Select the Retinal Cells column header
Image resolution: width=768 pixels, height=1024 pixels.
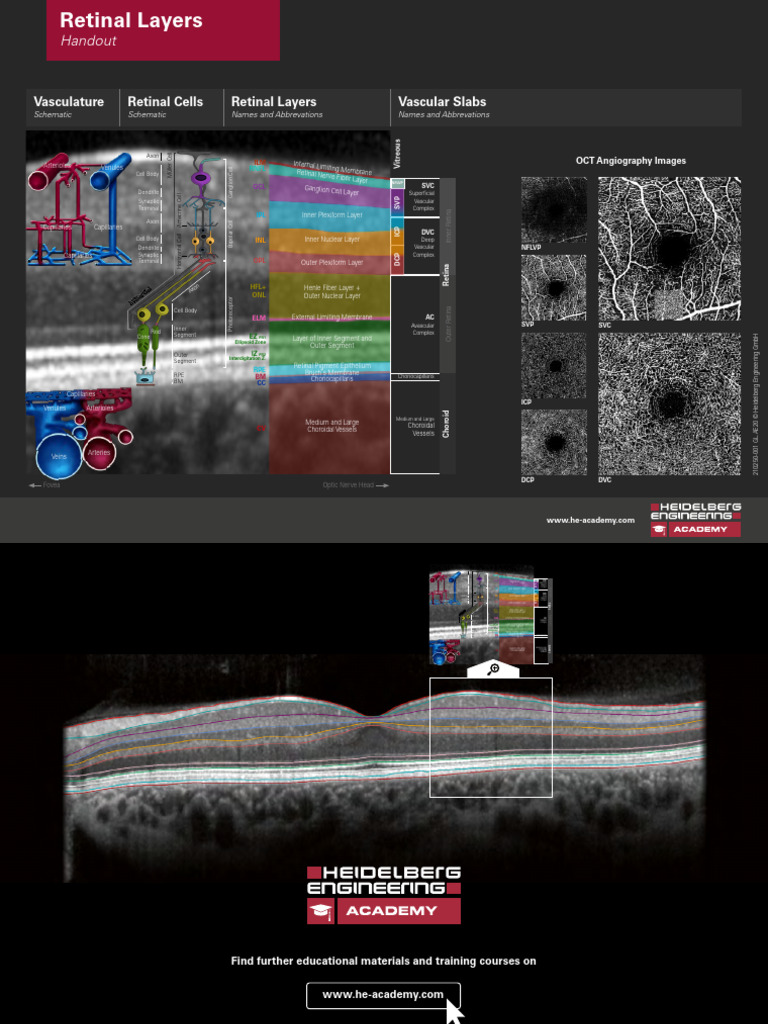[171, 107]
